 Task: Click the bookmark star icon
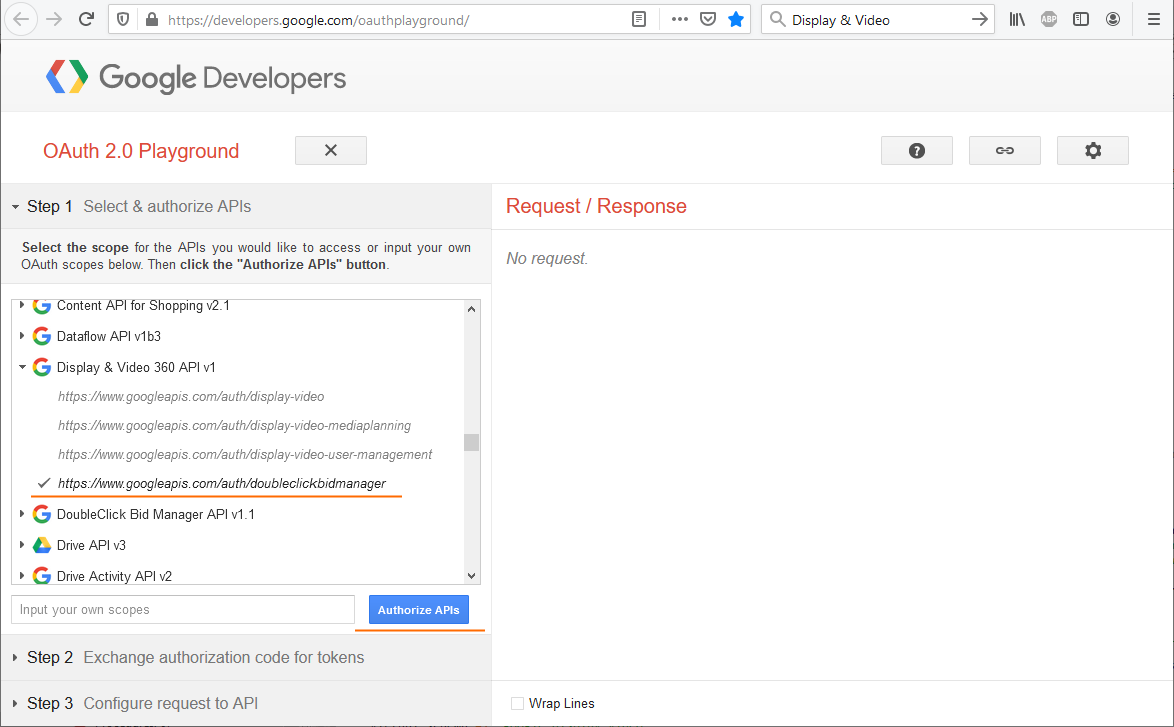(x=736, y=19)
